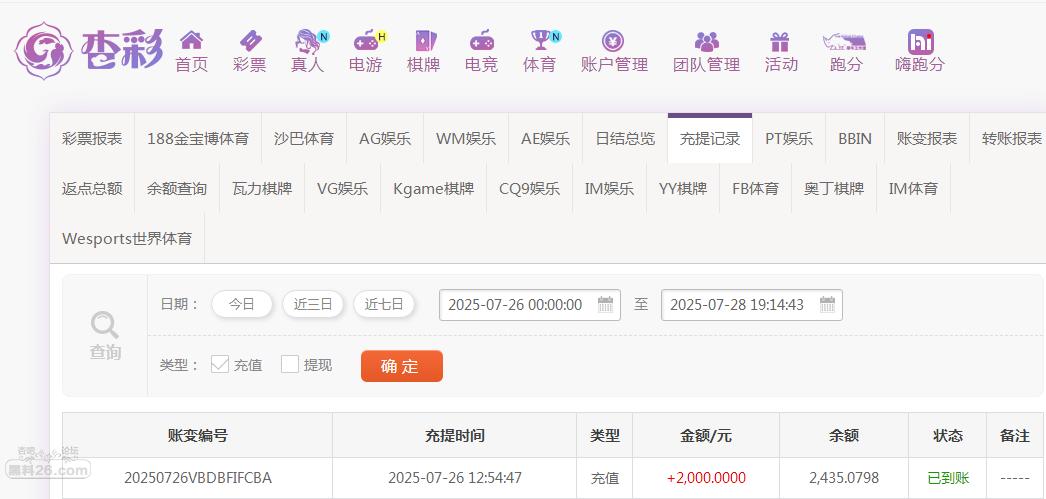The width and height of the screenshot is (1046, 499).
Task: Open the 彩票 lottery ticket icon
Action: click(249, 41)
